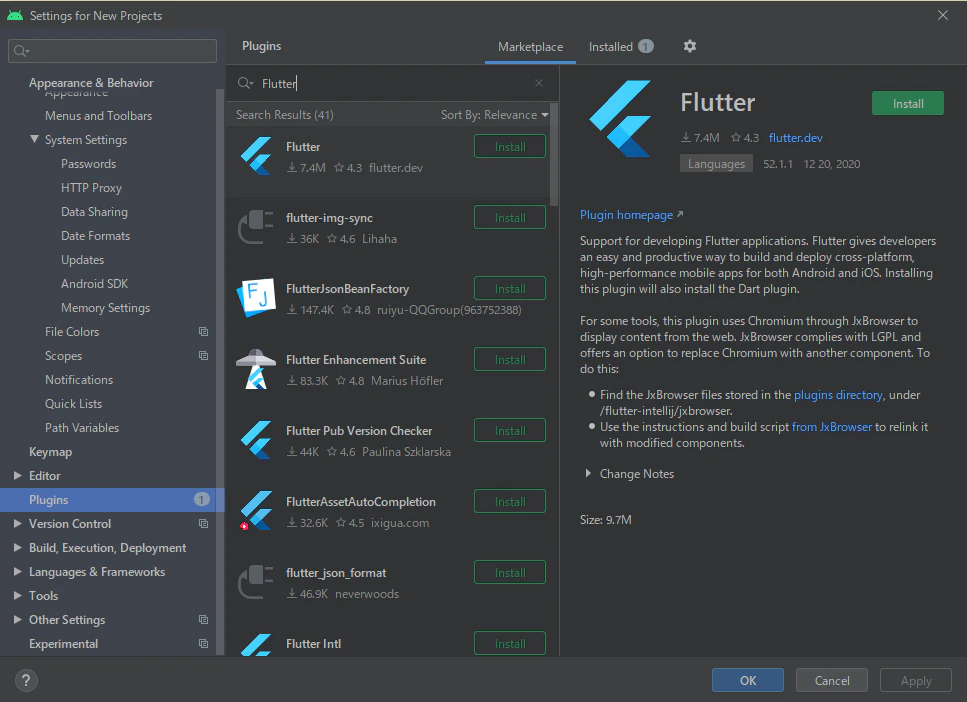Click the copy icon beside Version Control
Screen dimensions: 967x702
click(x=204, y=524)
